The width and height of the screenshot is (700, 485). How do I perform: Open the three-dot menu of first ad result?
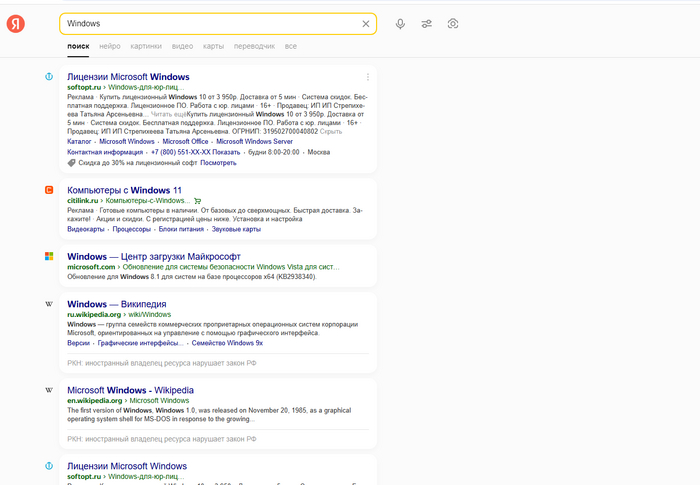(x=367, y=77)
